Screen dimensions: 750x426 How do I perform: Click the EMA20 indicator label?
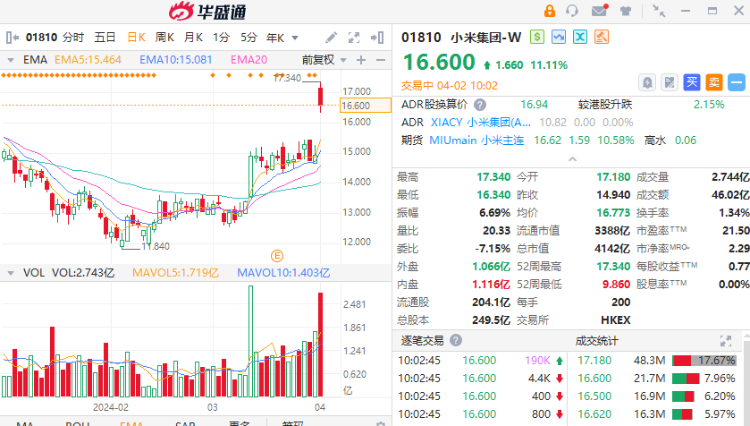pos(249,60)
